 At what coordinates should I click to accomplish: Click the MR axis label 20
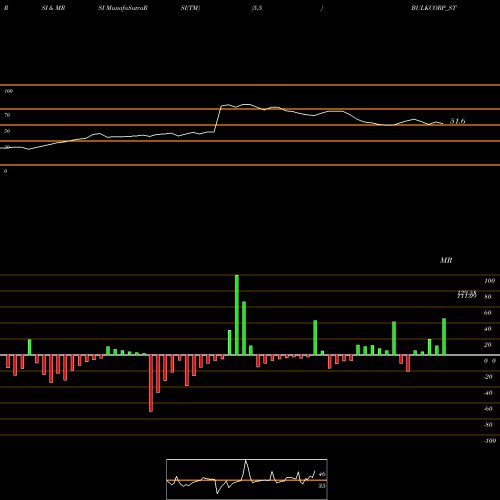point(488,345)
